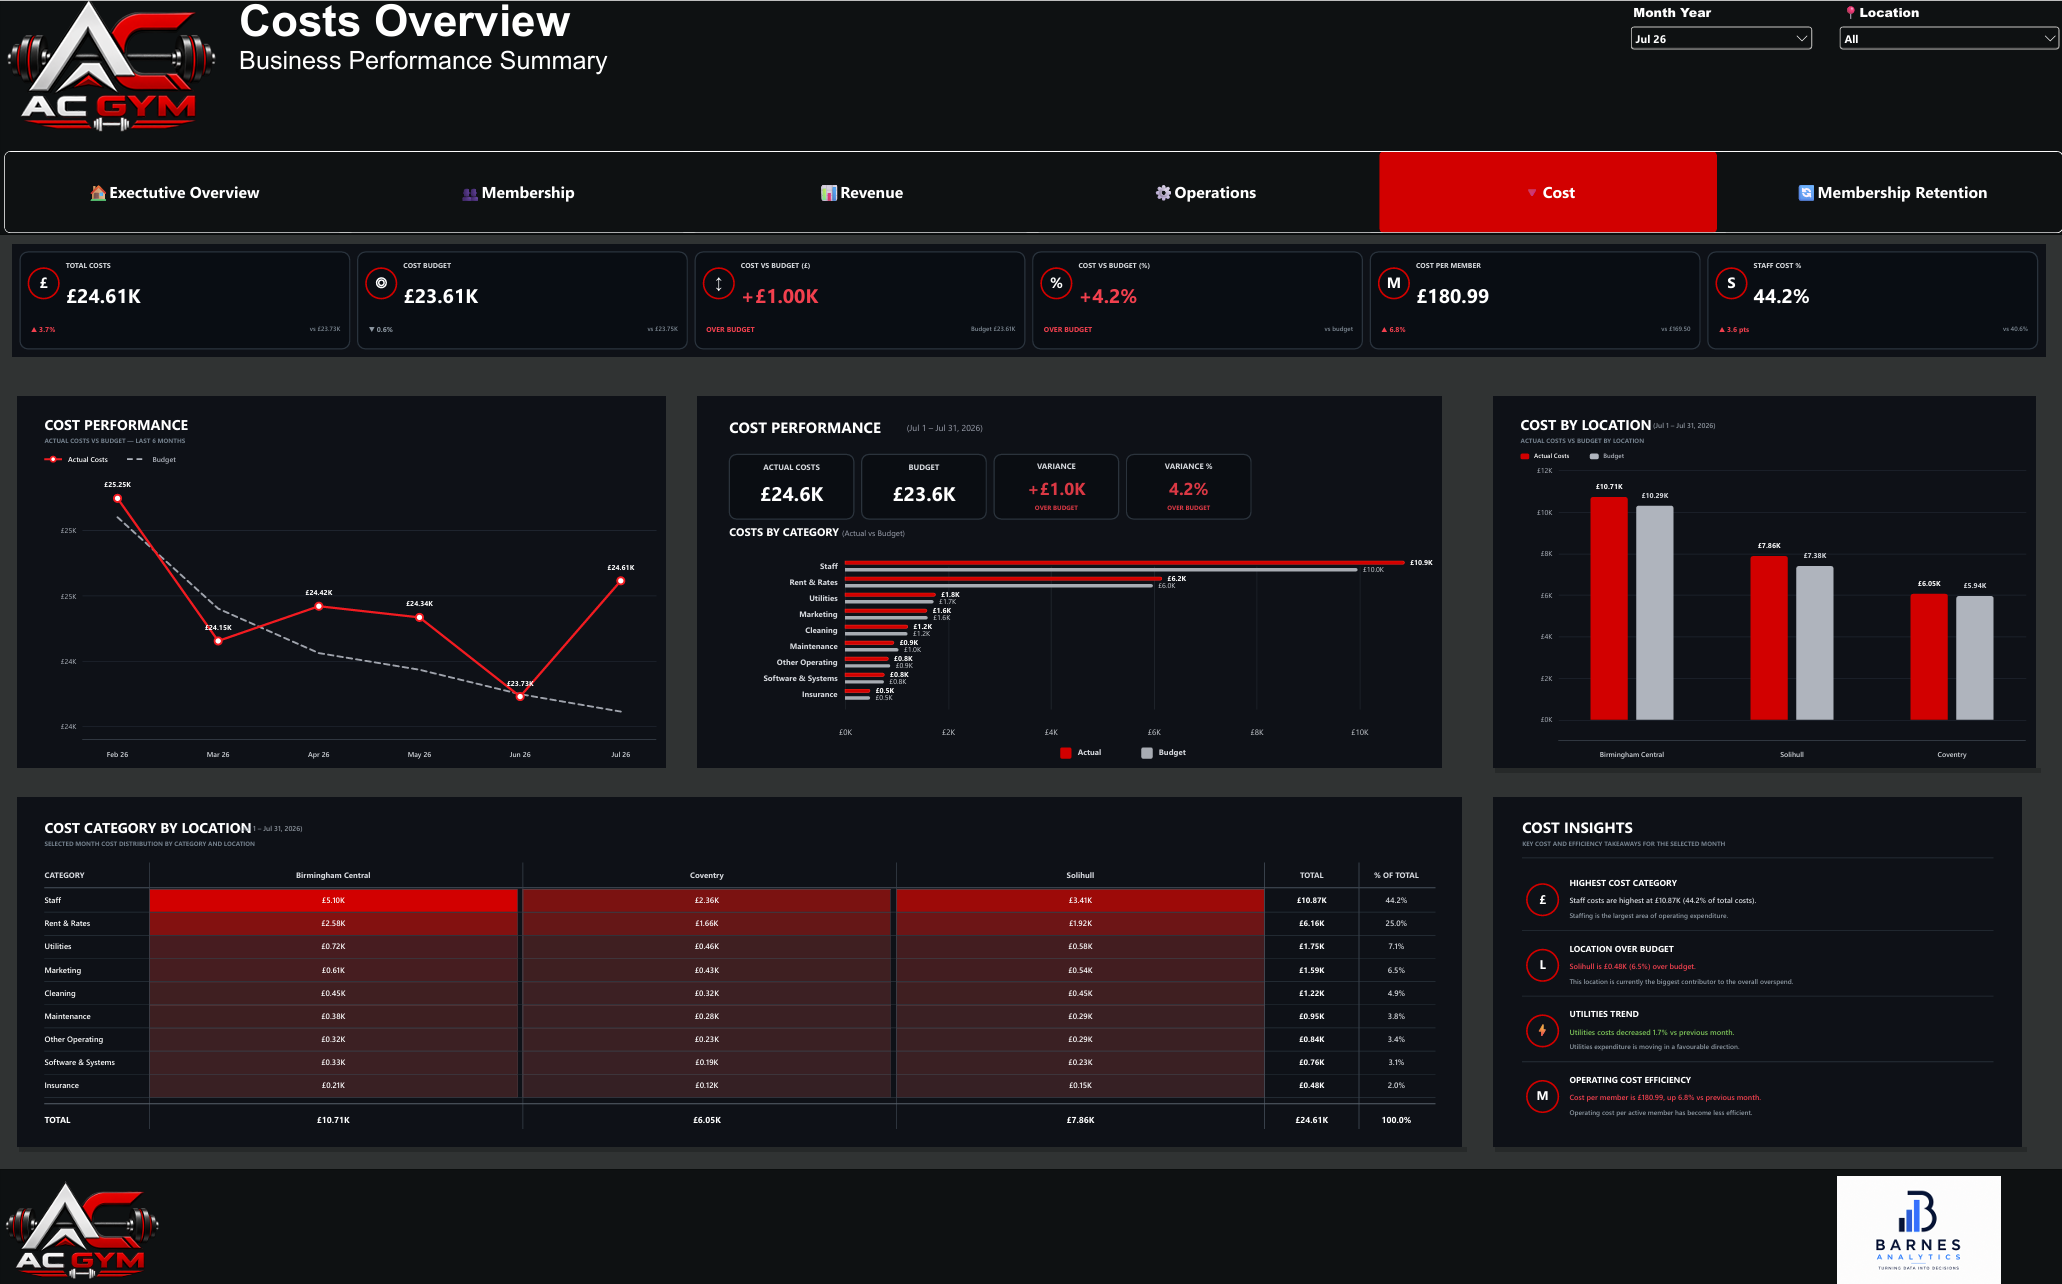Viewport: 2062px width, 1284px height.
Task: Click the AC Gym logo in the header
Action: coord(111,68)
